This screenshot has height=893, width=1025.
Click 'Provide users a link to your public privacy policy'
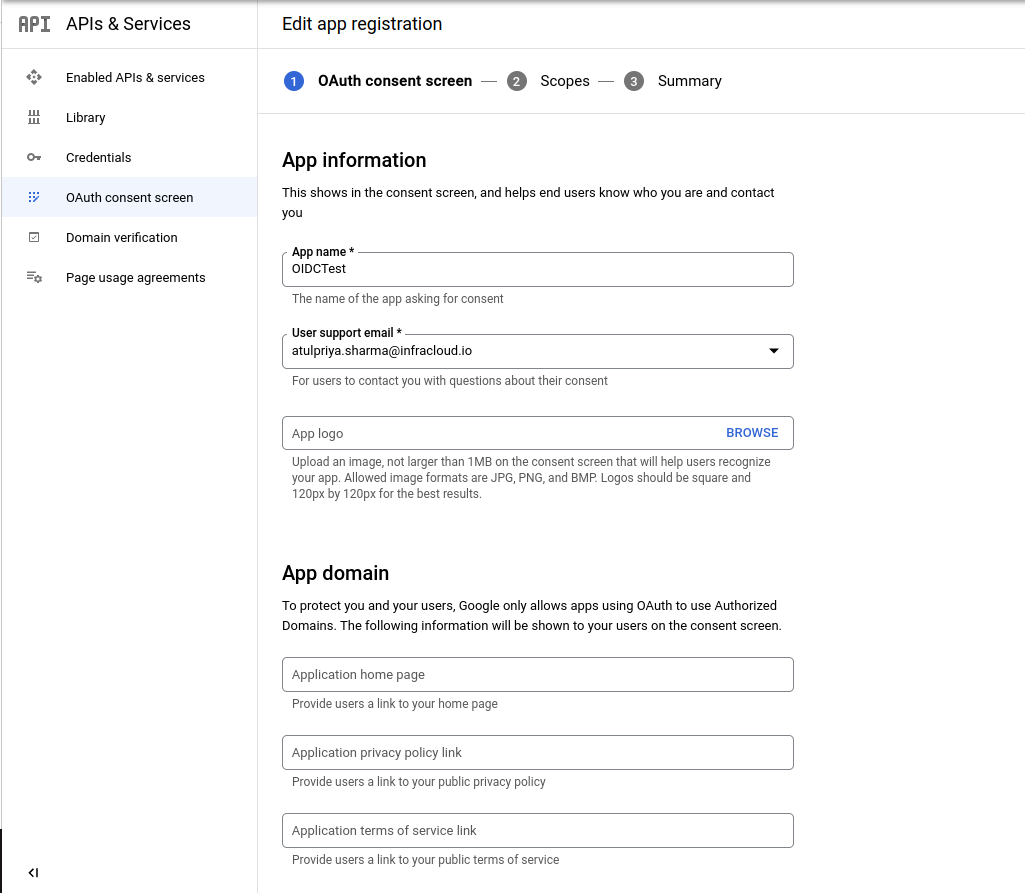(418, 782)
